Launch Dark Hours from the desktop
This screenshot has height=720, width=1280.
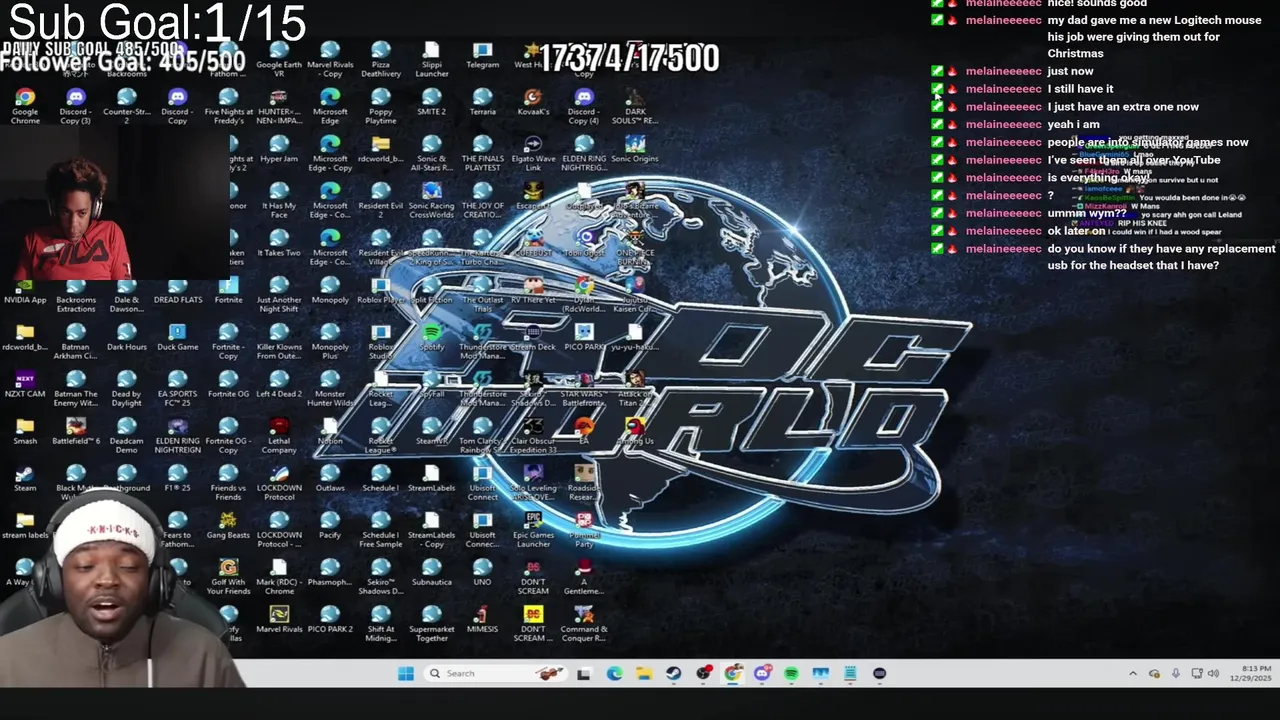127,336
